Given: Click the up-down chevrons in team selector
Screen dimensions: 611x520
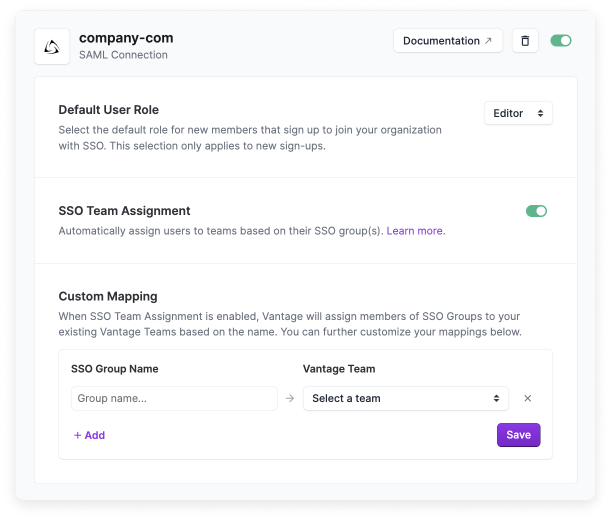Looking at the screenshot, I should (496, 398).
